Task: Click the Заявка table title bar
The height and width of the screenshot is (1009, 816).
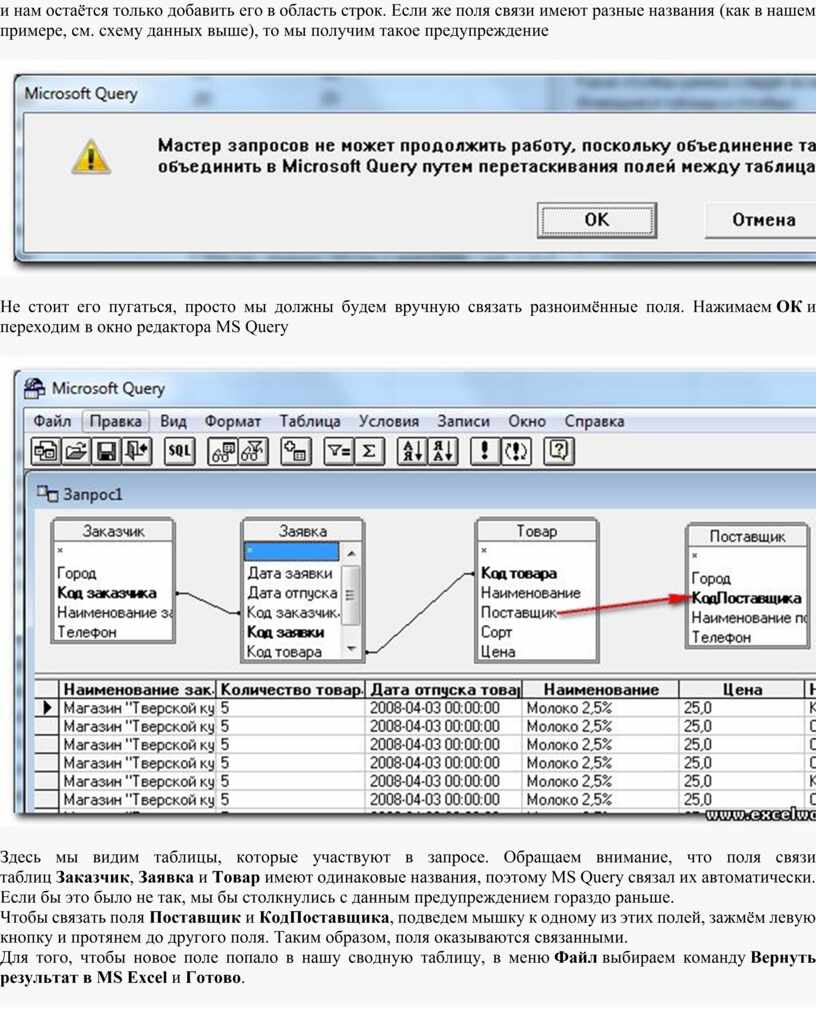Action: (x=302, y=531)
